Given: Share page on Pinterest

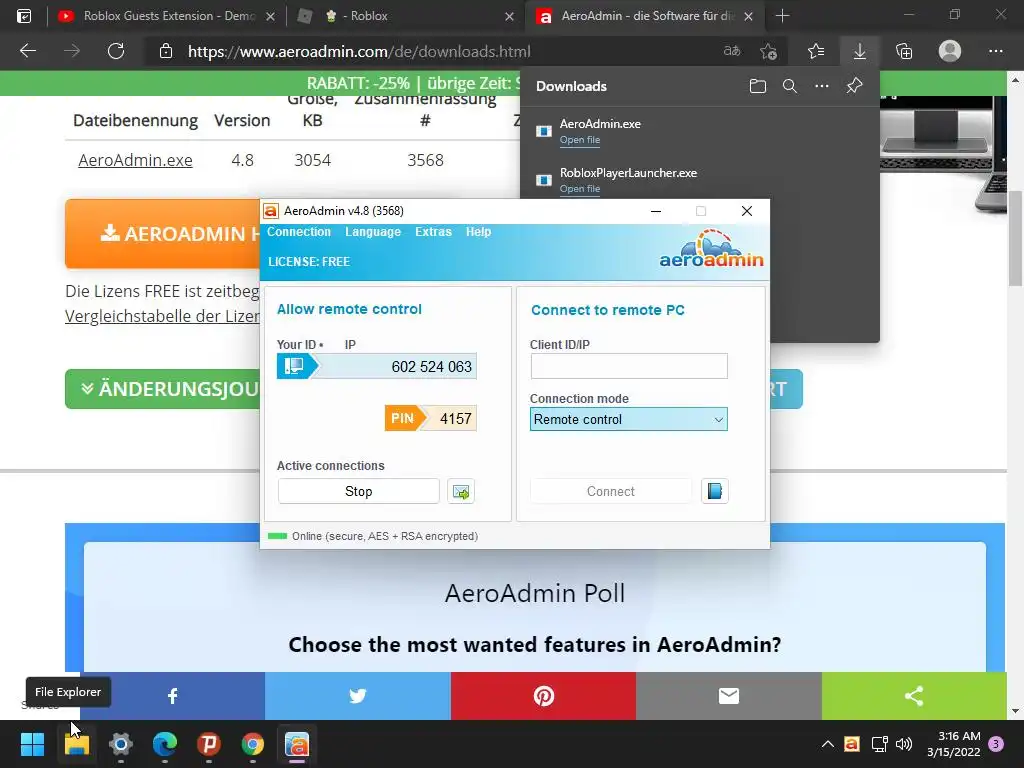Looking at the screenshot, I should (543, 696).
